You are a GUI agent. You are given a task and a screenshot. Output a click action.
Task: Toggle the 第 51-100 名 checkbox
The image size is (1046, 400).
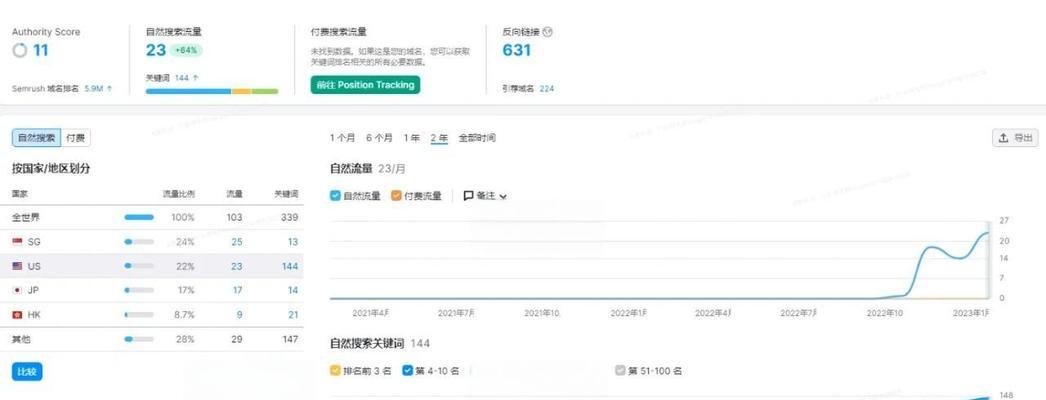[620, 371]
